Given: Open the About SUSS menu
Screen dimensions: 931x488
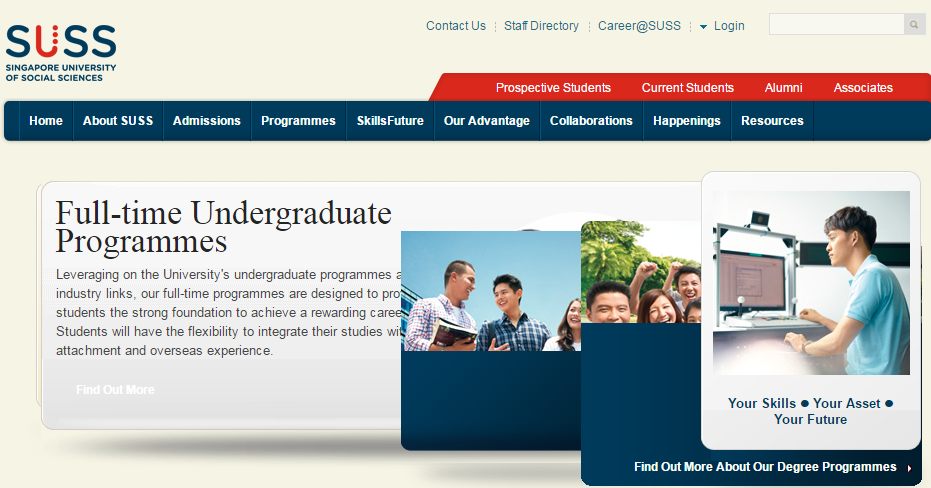Looking at the screenshot, I should click(x=118, y=121).
